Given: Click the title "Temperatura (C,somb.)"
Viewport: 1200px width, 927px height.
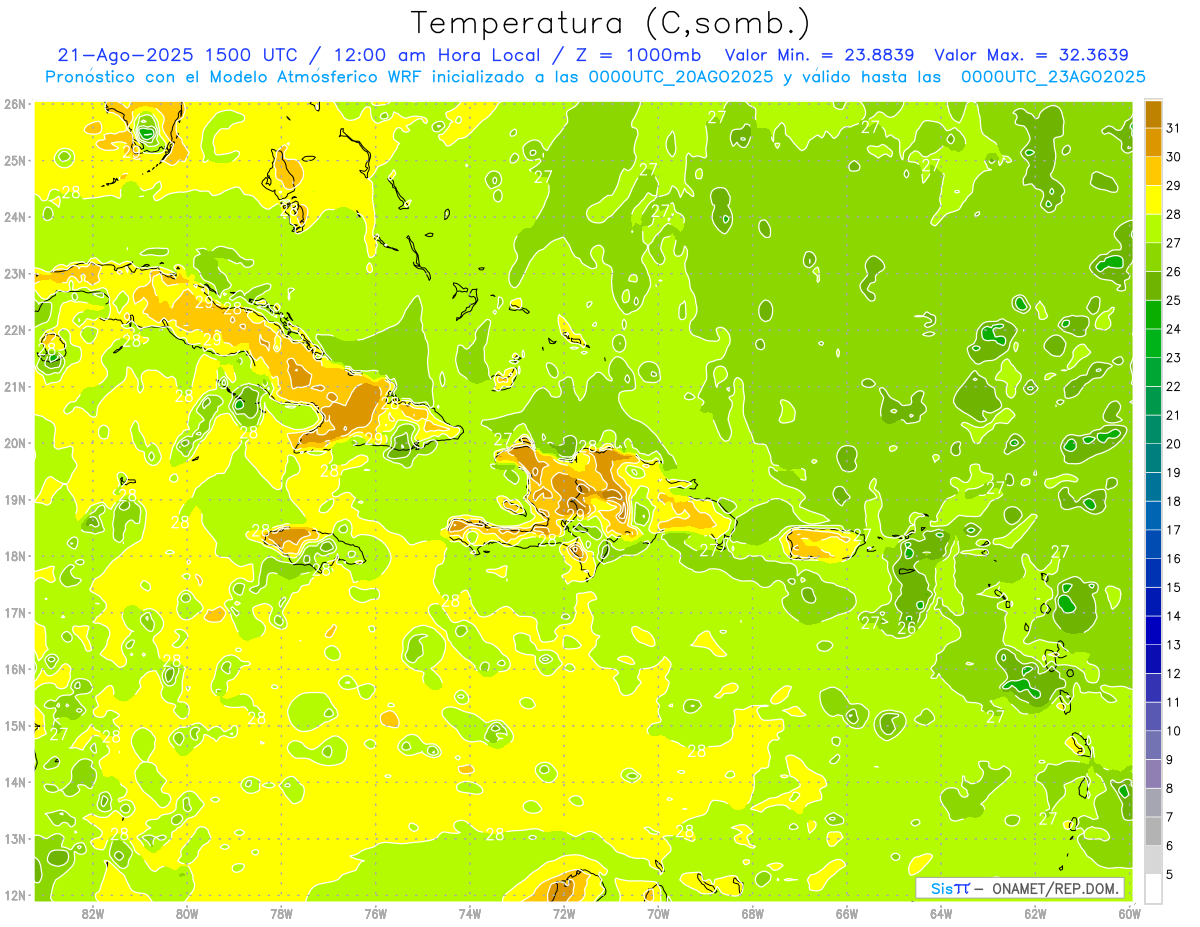Looking at the screenshot, I should coord(611,23).
